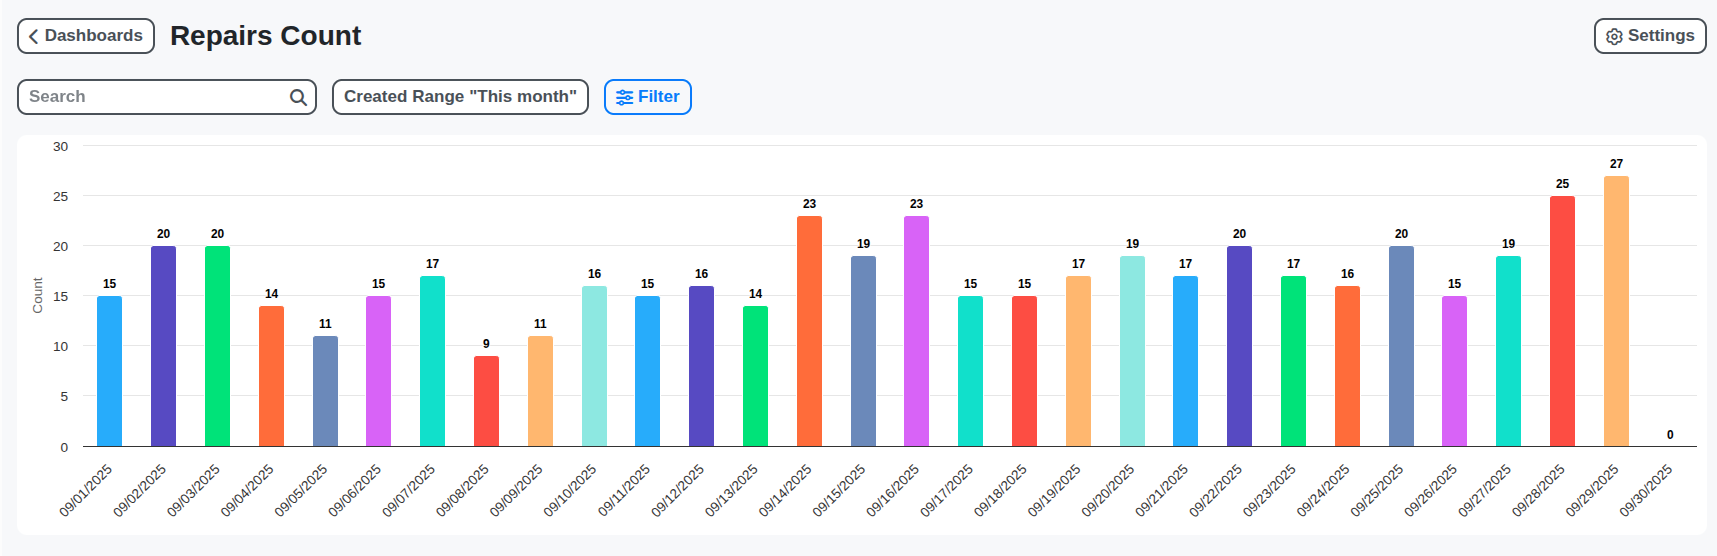Open Created Range "This month" selector

coord(460,97)
